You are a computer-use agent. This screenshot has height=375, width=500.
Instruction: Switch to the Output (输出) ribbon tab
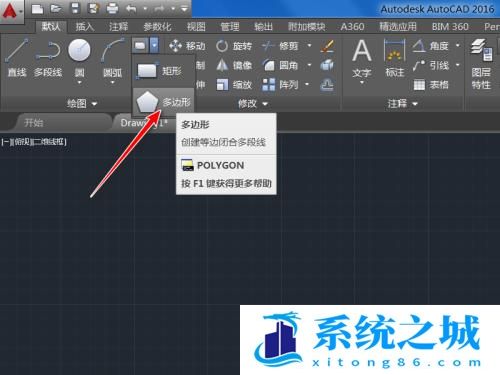pyautogui.click(x=263, y=27)
